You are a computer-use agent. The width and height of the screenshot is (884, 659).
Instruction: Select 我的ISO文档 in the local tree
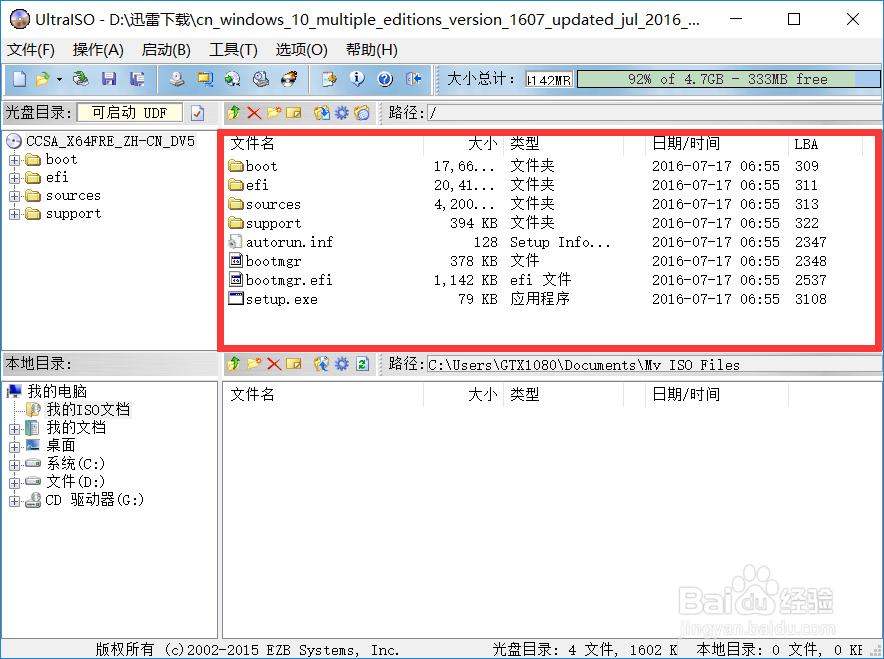[x=88, y=409]
